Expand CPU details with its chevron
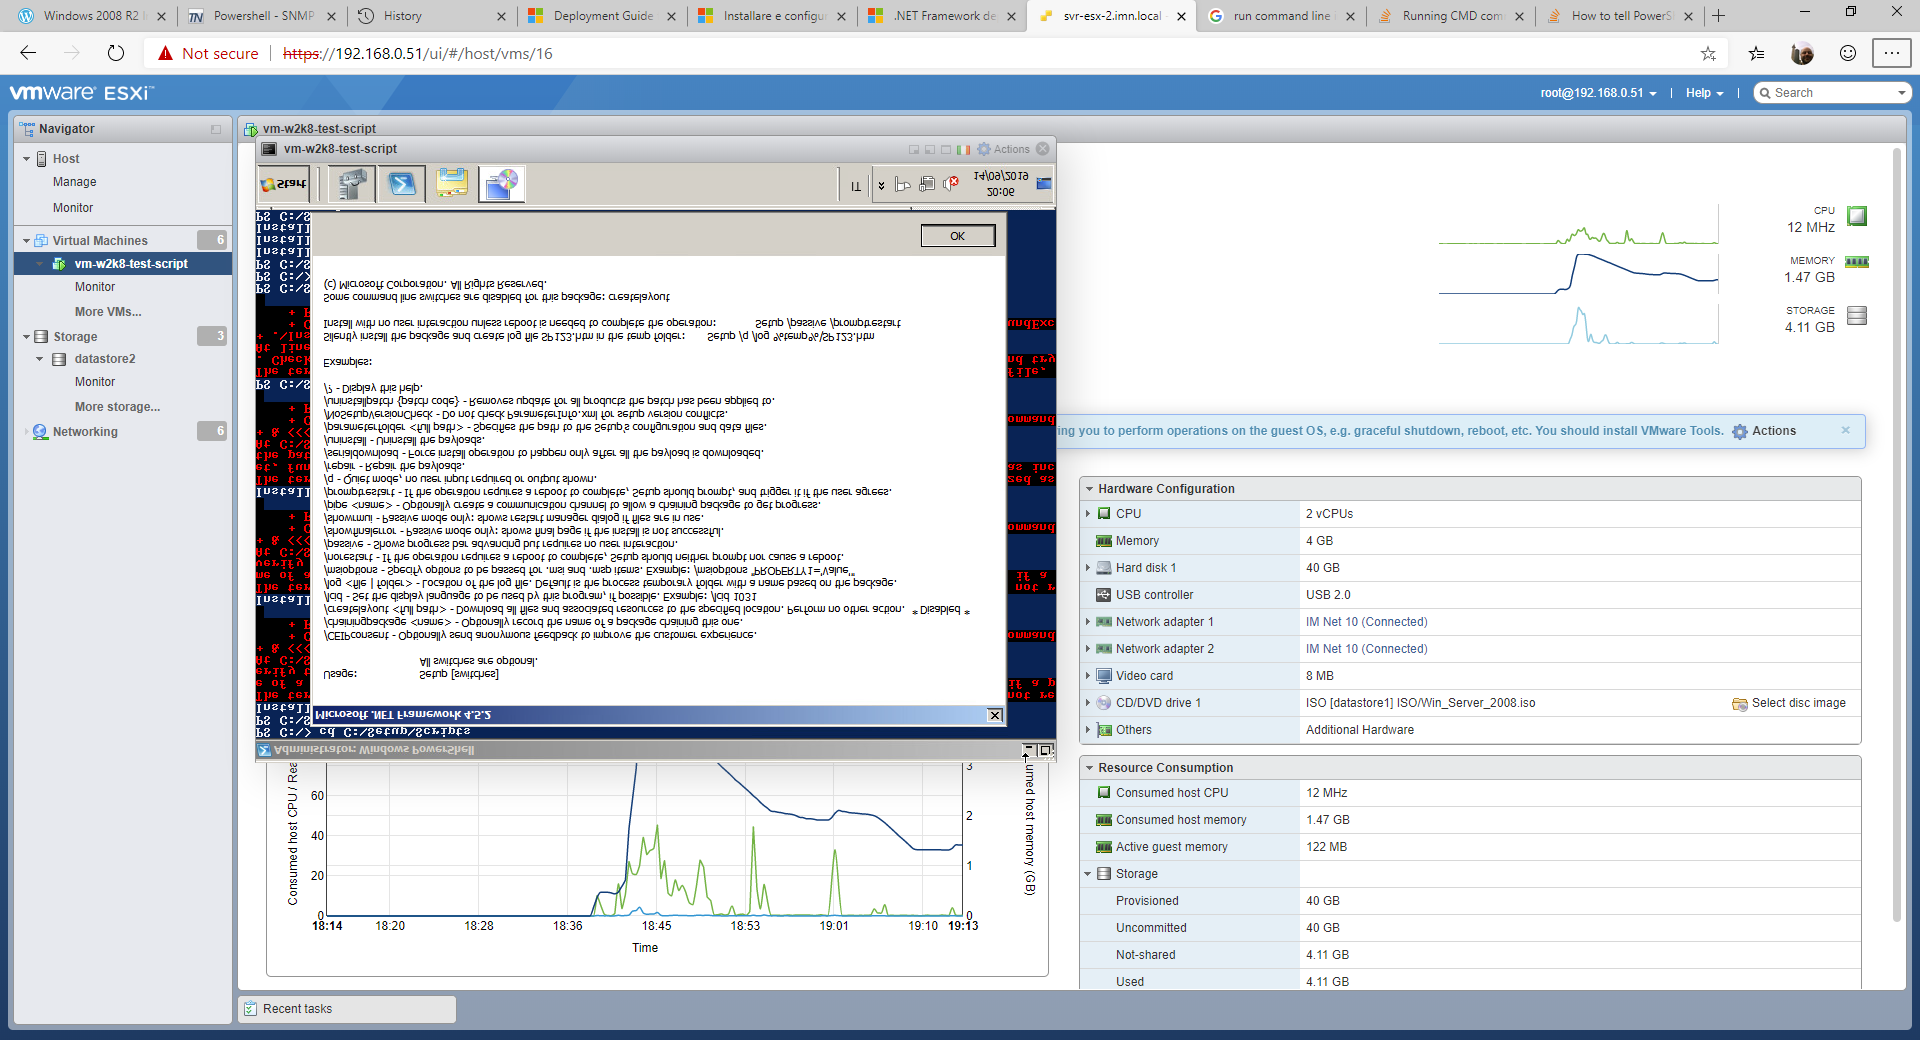The image size is (1920, 1040). [1090, 513]
